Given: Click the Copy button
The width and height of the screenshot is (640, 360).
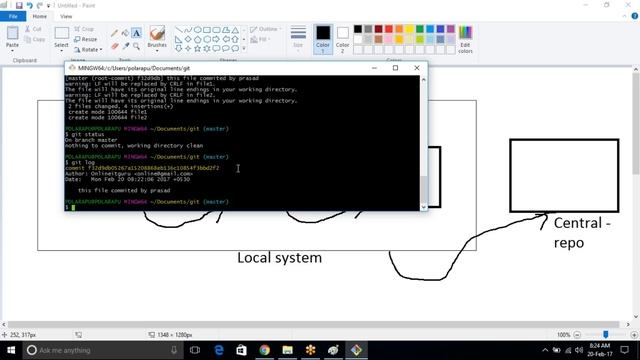Looking at the screenshot, I should (x=35, y=39).
